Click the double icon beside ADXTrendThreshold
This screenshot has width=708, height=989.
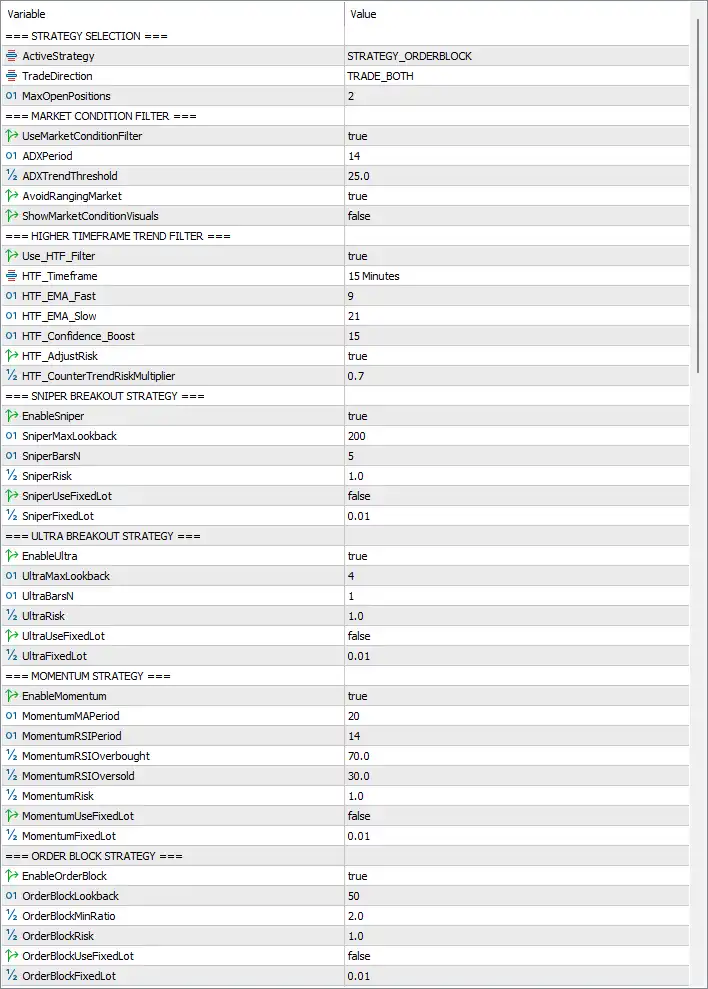(11, 176)
